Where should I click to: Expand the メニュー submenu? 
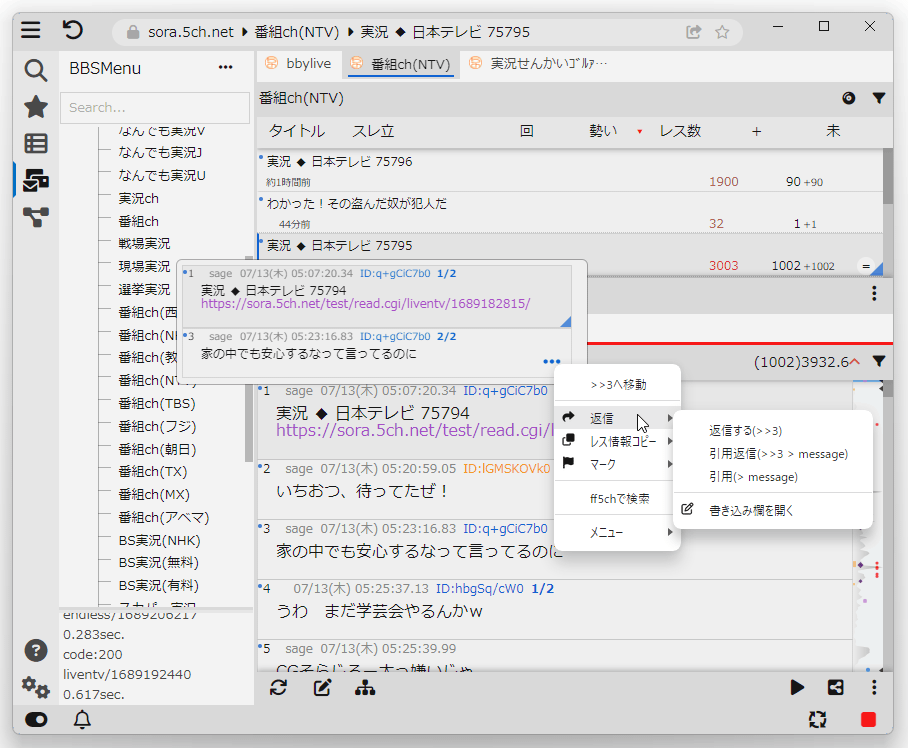click(617, 532)
